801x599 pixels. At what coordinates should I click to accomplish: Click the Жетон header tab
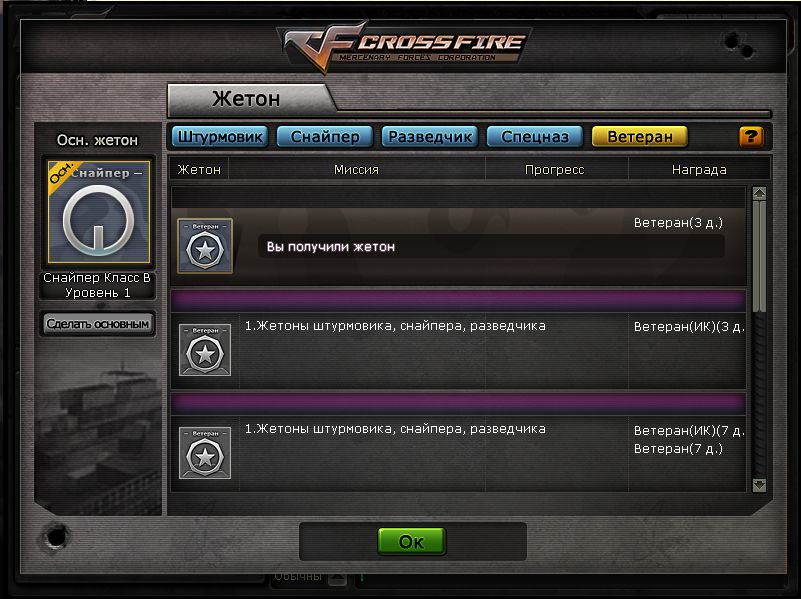point(248,100)
